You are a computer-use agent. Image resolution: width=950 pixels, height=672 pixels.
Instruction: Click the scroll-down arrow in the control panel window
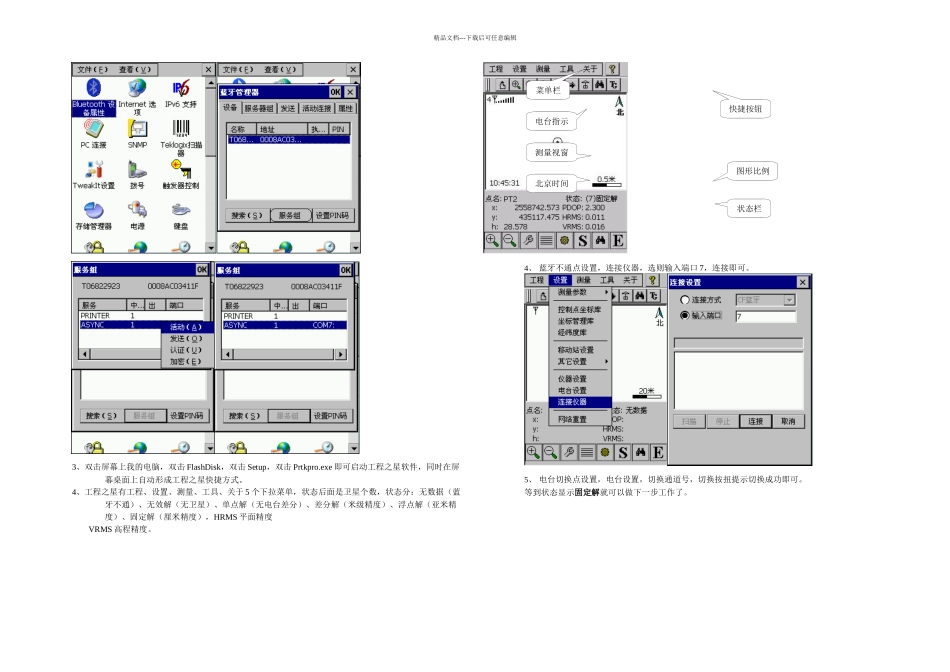(x=211, y=247)
